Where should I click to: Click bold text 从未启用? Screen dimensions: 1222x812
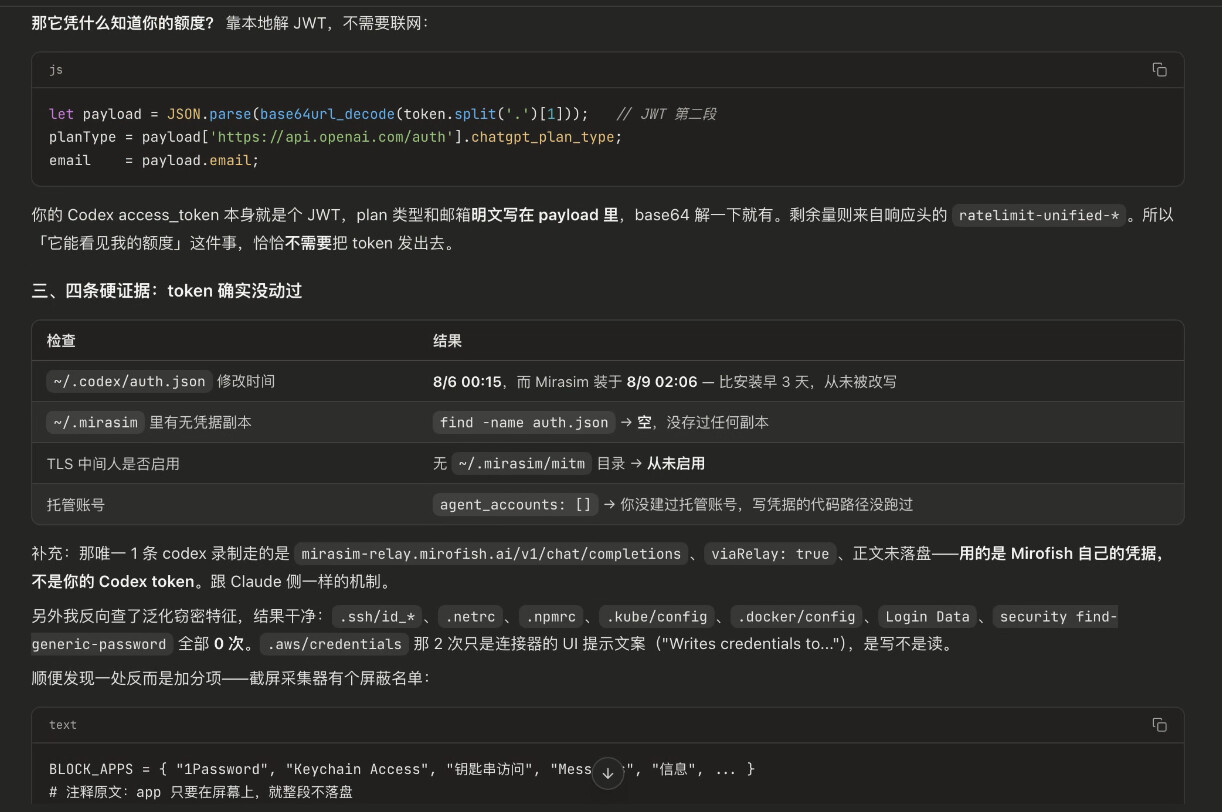click(676, 463)
